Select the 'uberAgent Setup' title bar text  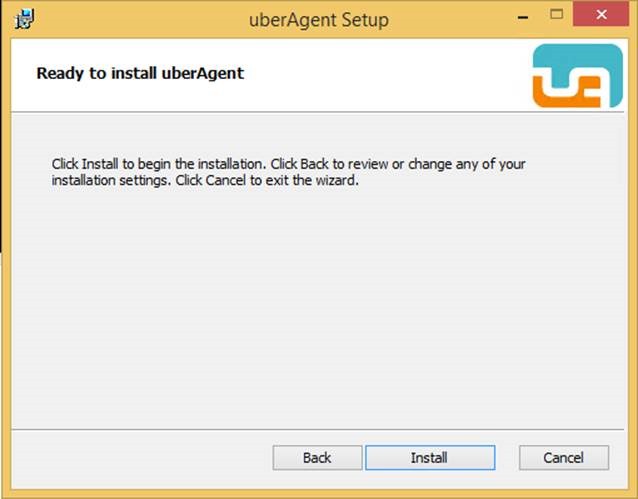coord(319,20)
